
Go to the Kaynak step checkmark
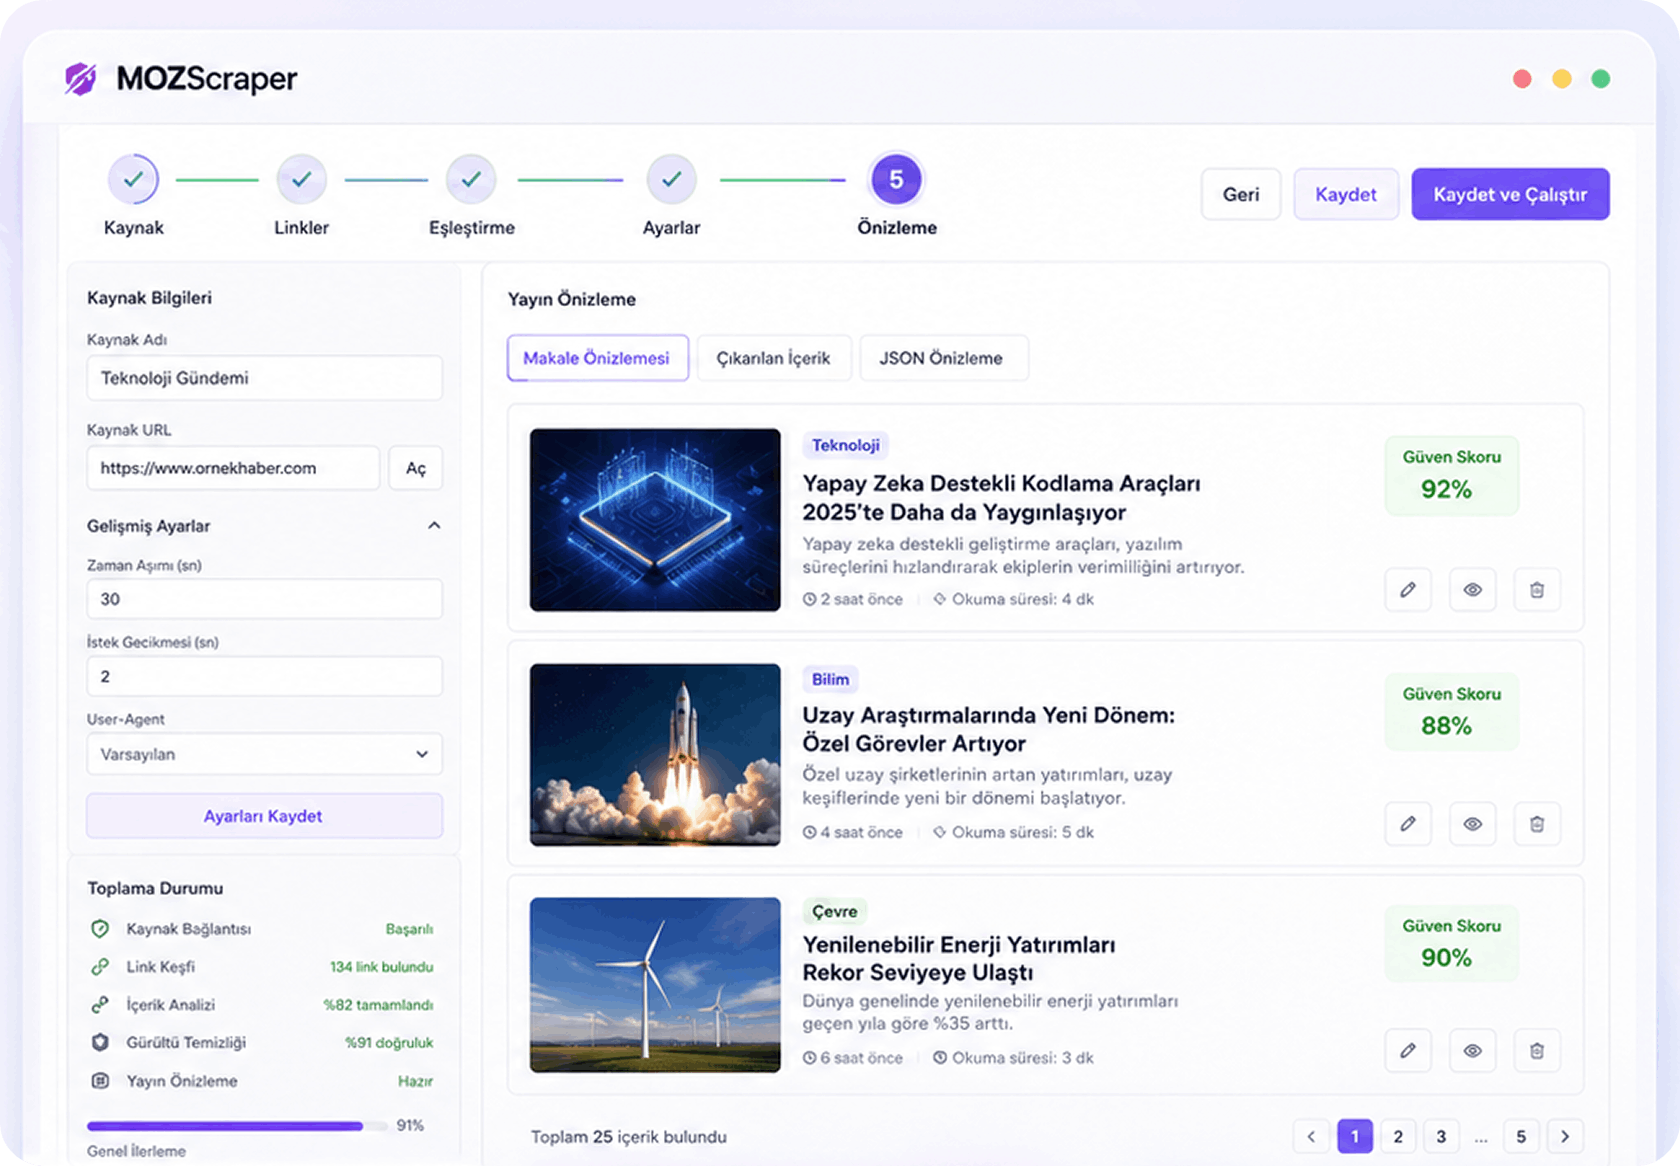point(133,180)
